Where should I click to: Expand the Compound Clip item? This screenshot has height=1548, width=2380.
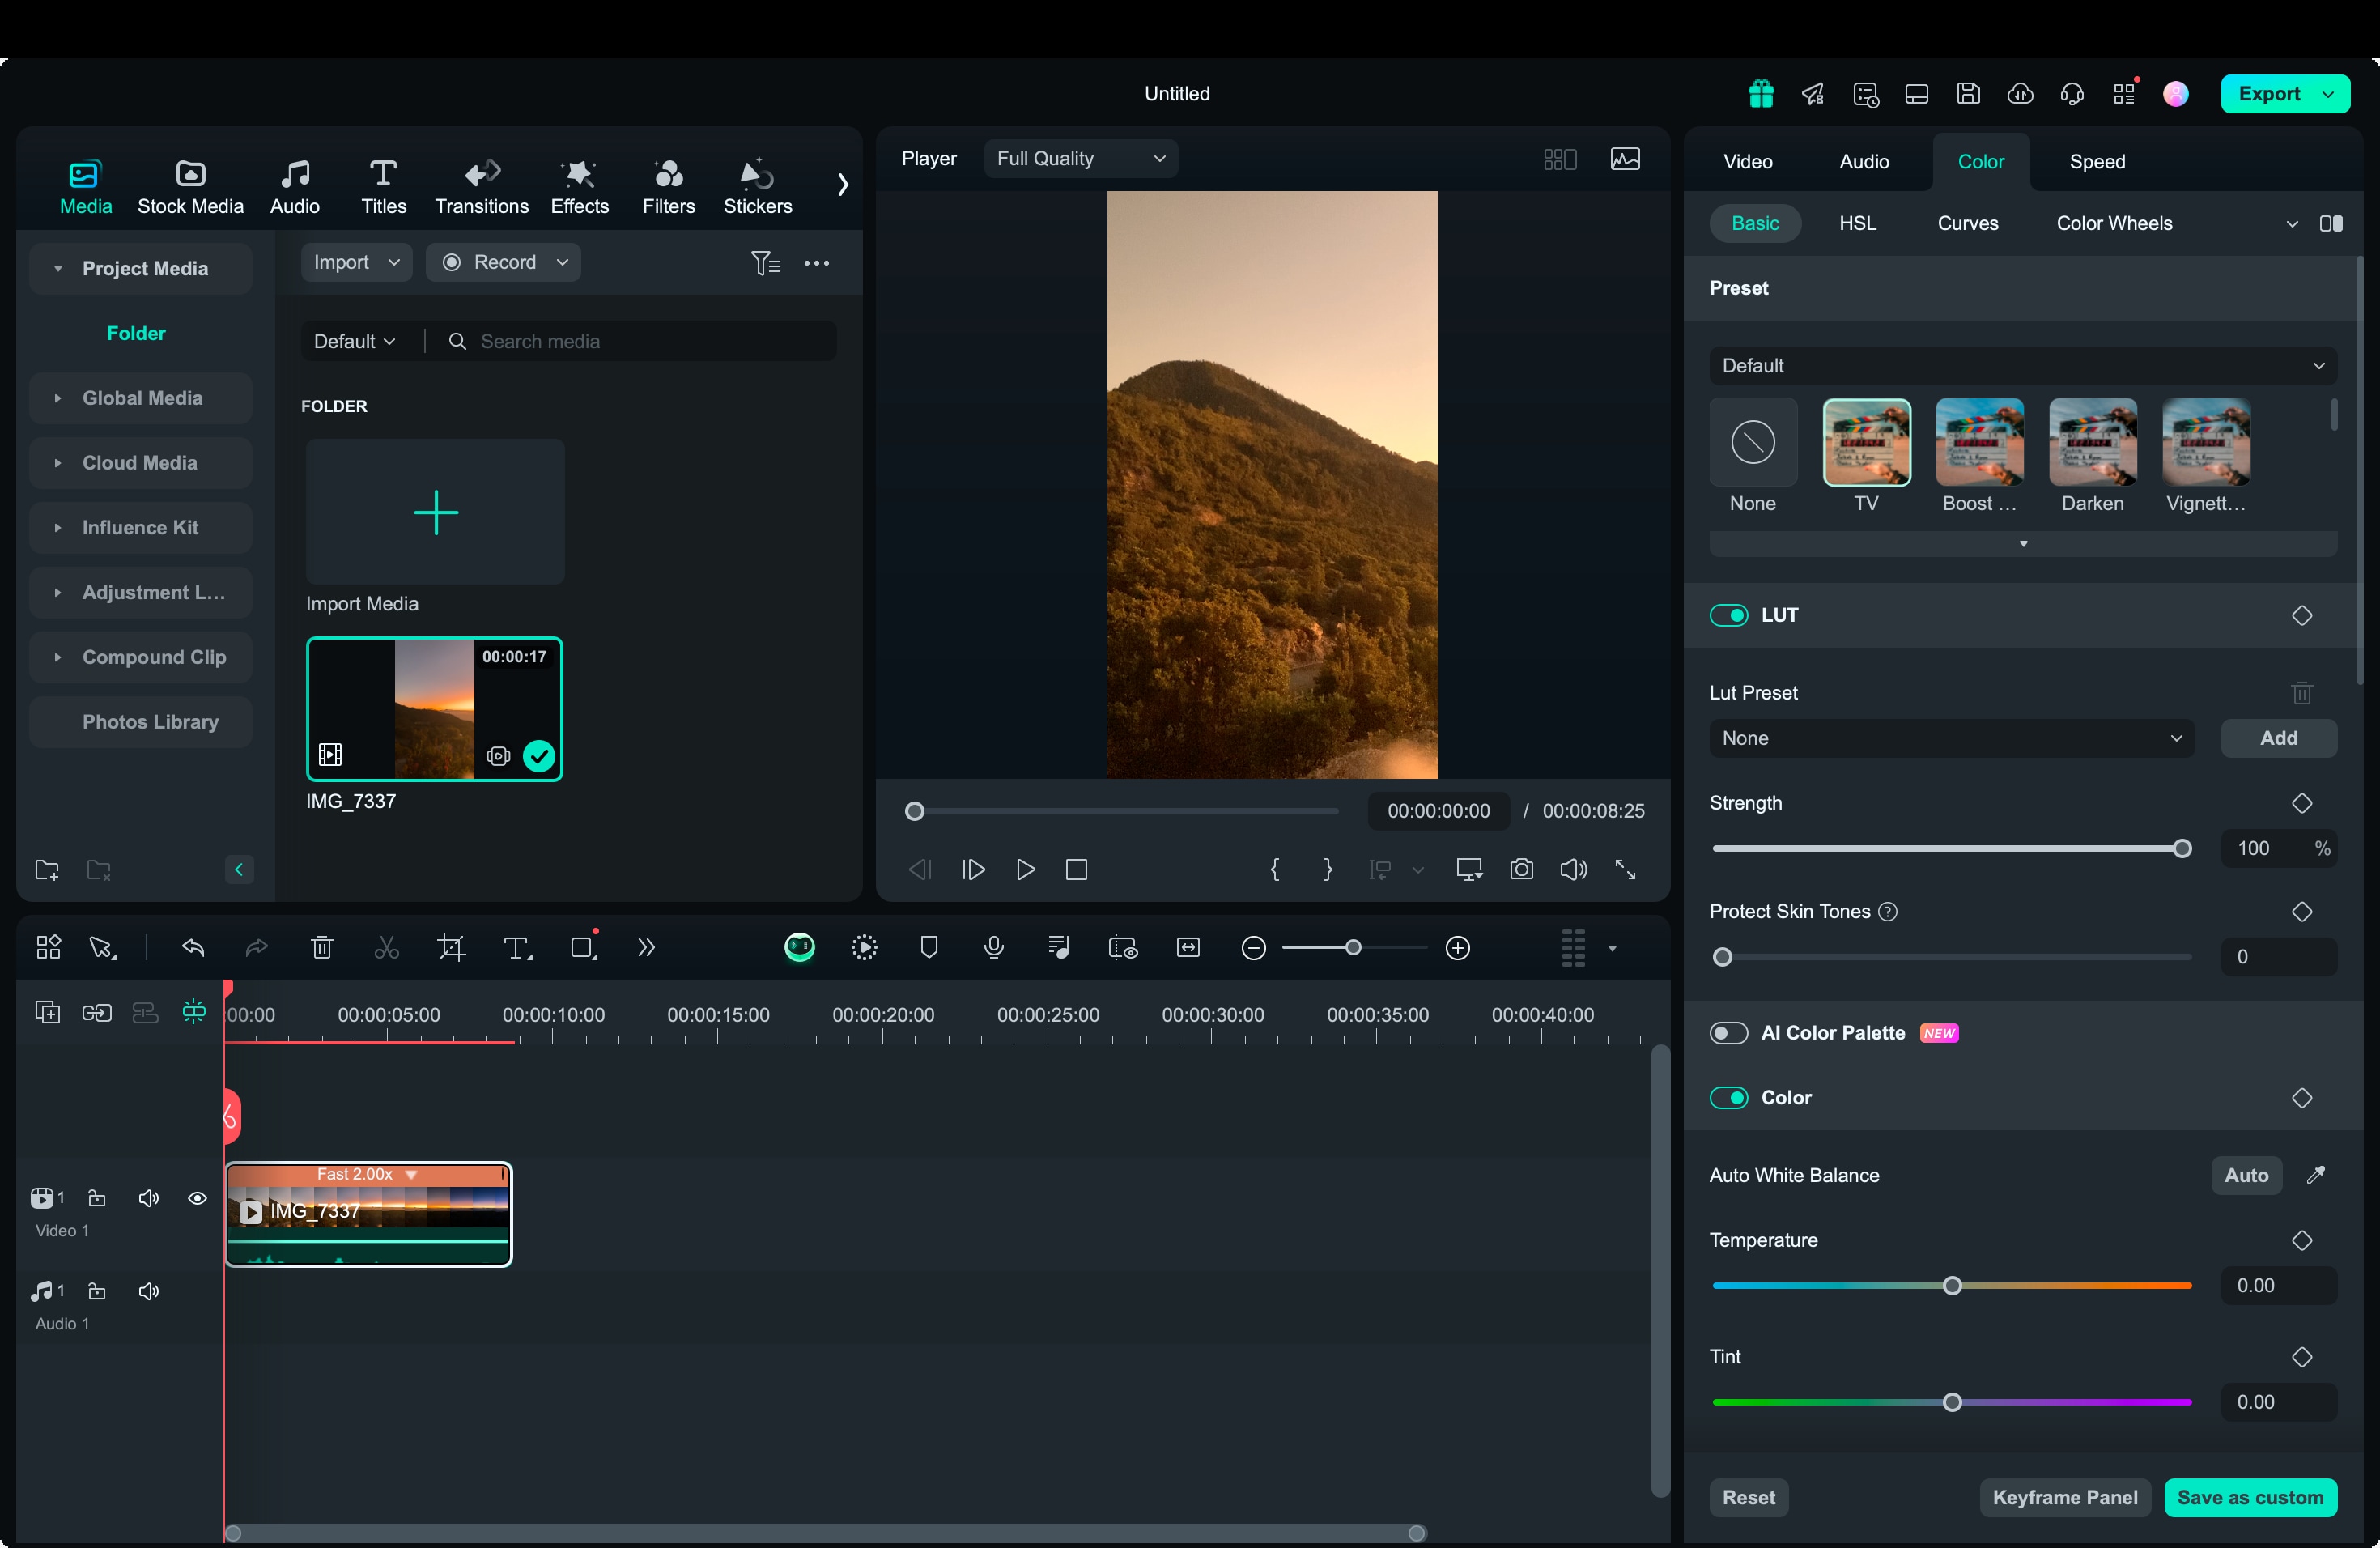141,657
